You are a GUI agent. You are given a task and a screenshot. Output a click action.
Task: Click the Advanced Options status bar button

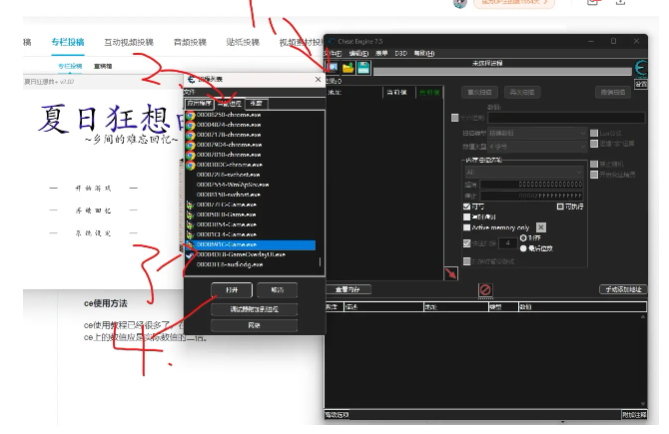tap(337, 415)
